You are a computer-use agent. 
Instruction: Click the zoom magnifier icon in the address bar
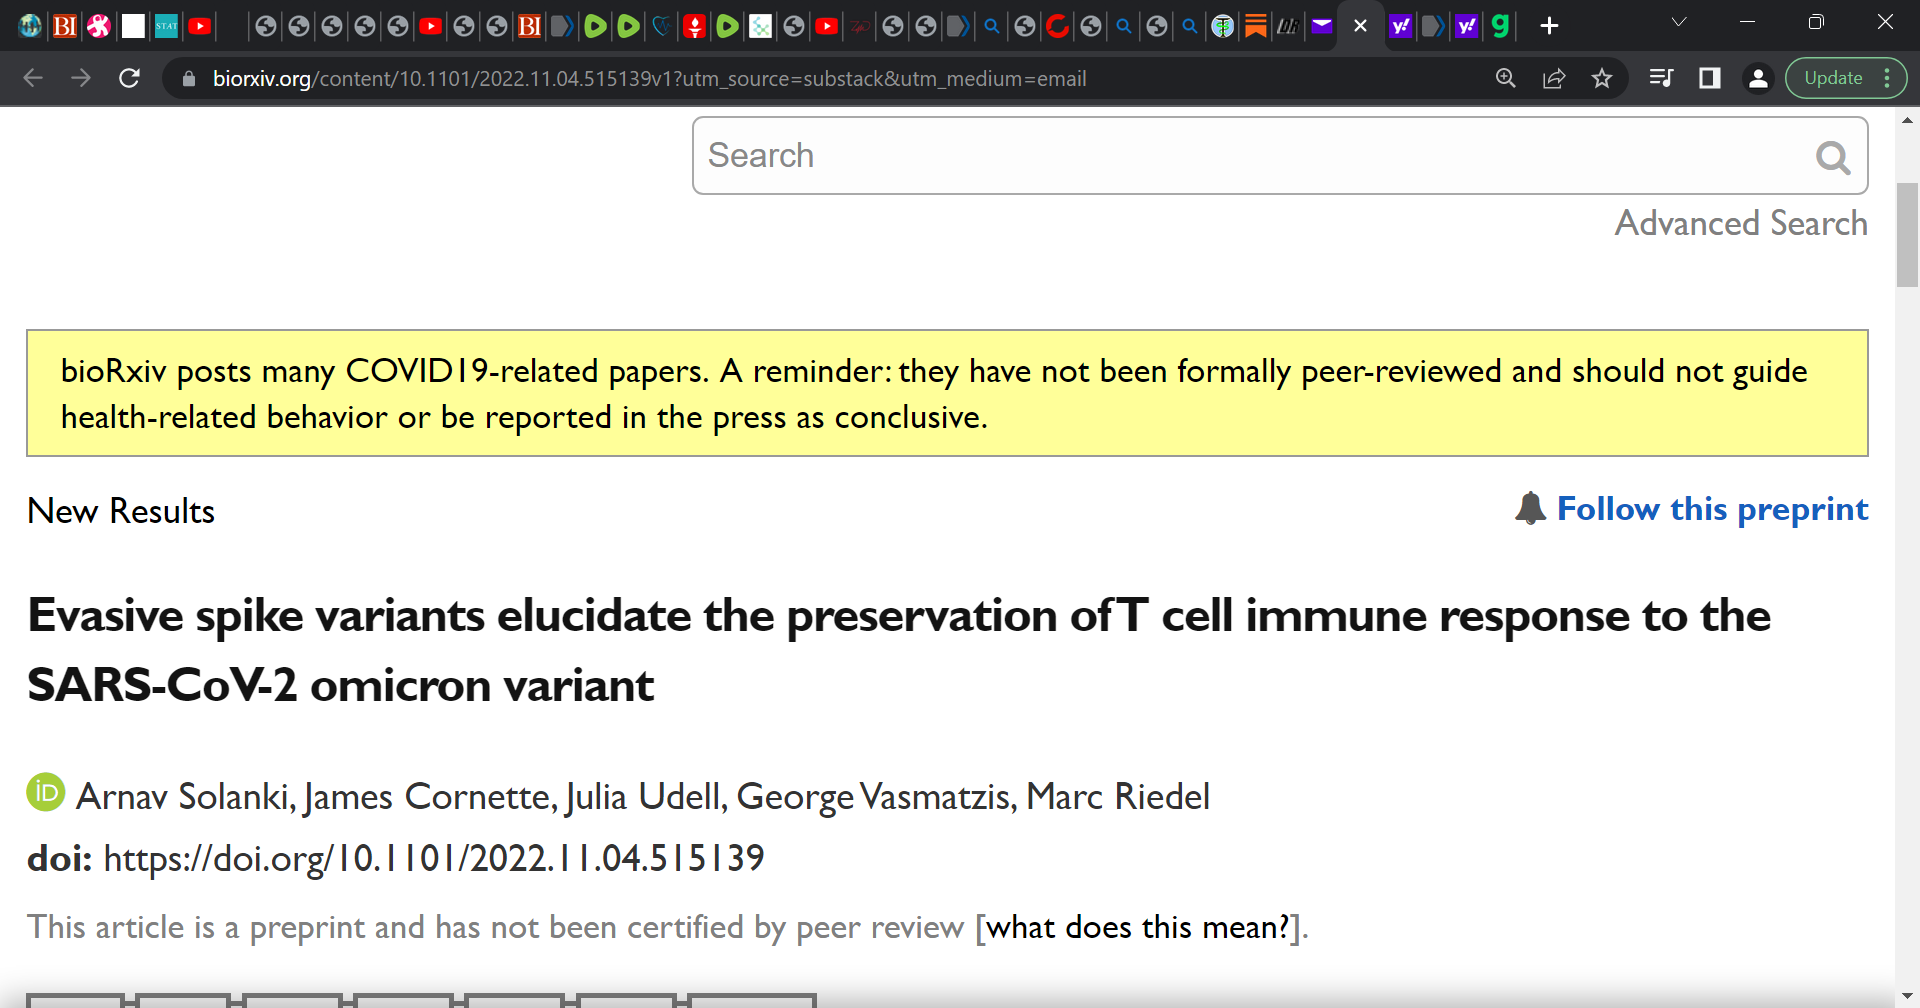tap(1506, 78)
